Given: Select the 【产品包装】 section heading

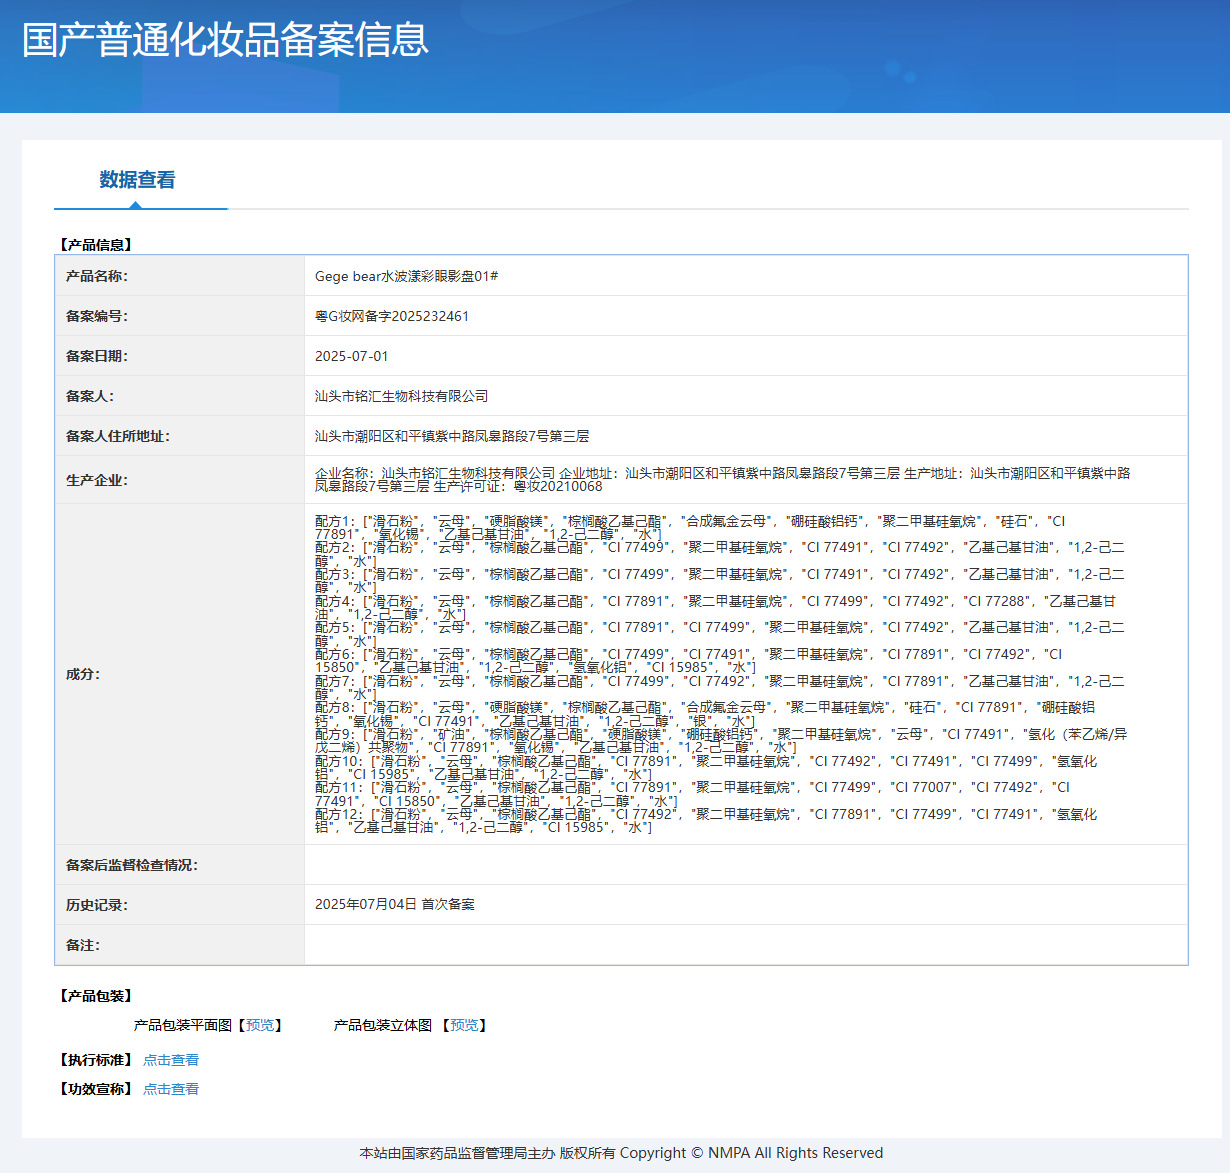Looking at the screenshot, I should [96, 996].
